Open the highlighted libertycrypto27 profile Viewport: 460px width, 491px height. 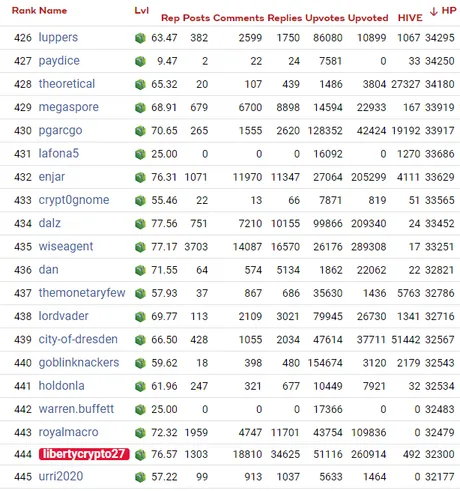(x=84, y=454)
